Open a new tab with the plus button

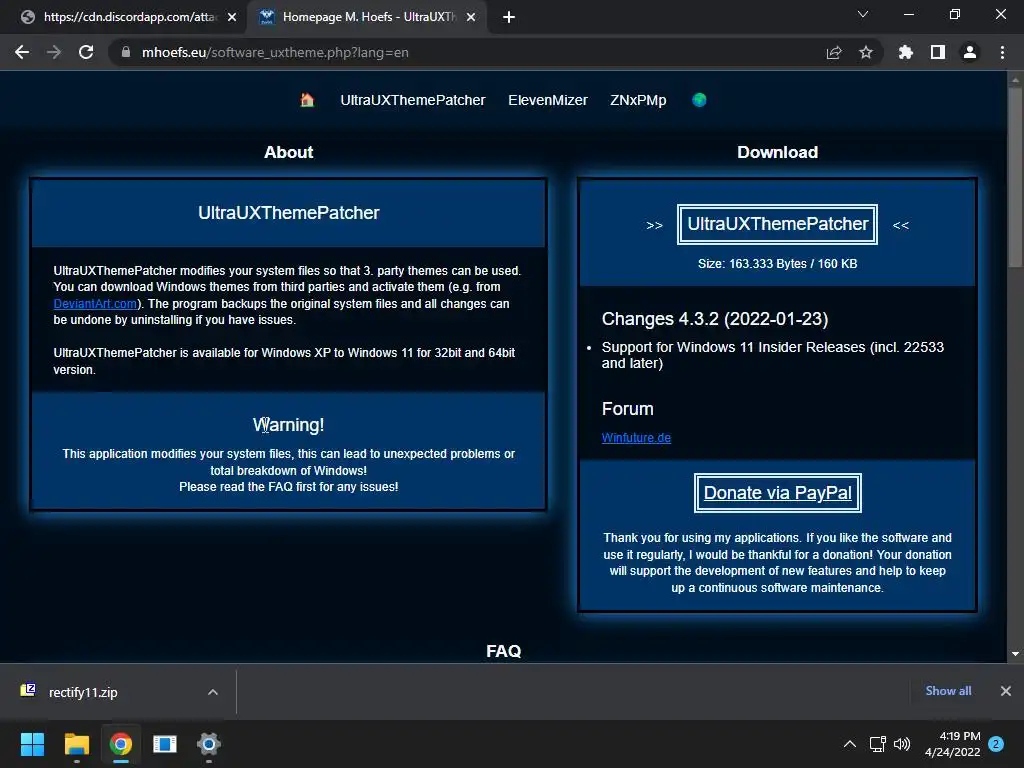[x=509, y=17]
